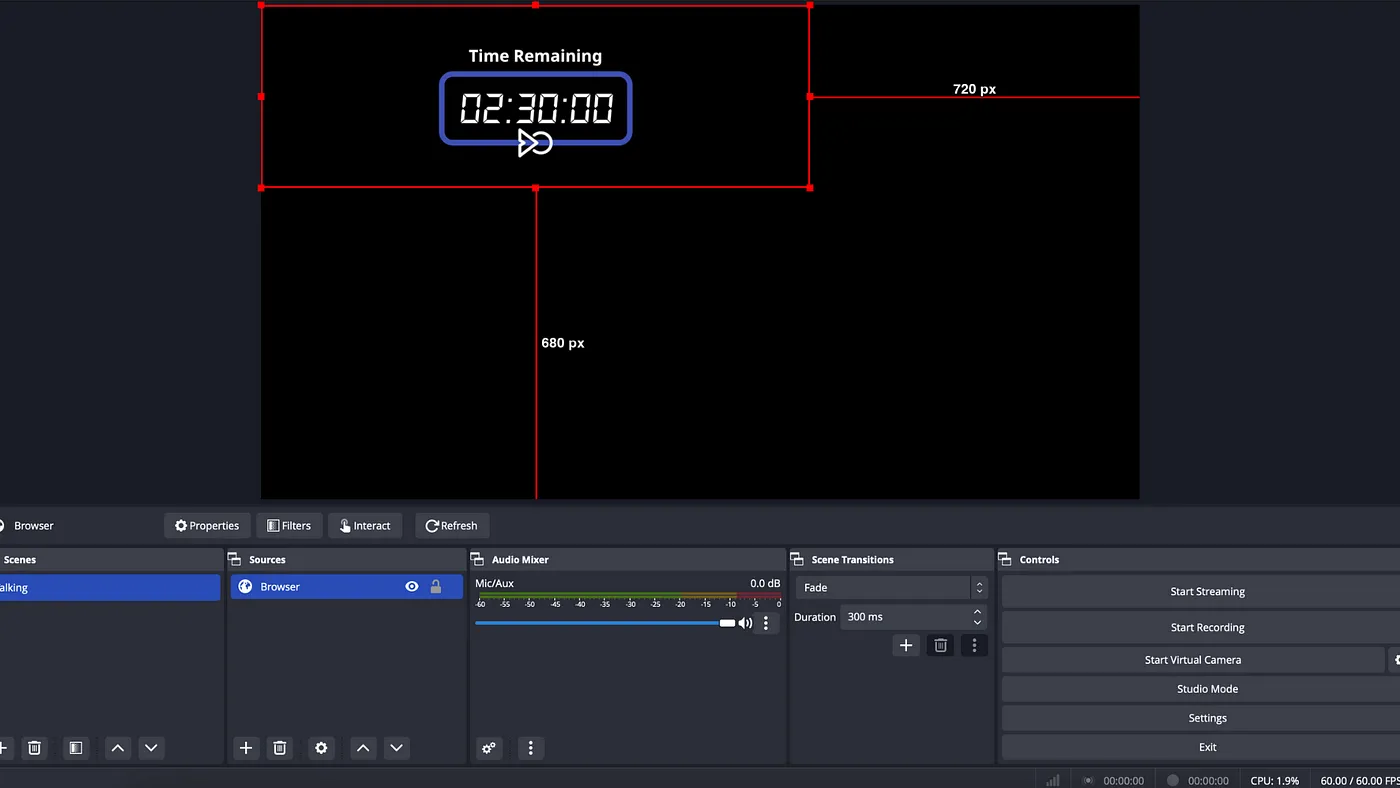Hide the Browser source via eye icon

click(412, 587)
